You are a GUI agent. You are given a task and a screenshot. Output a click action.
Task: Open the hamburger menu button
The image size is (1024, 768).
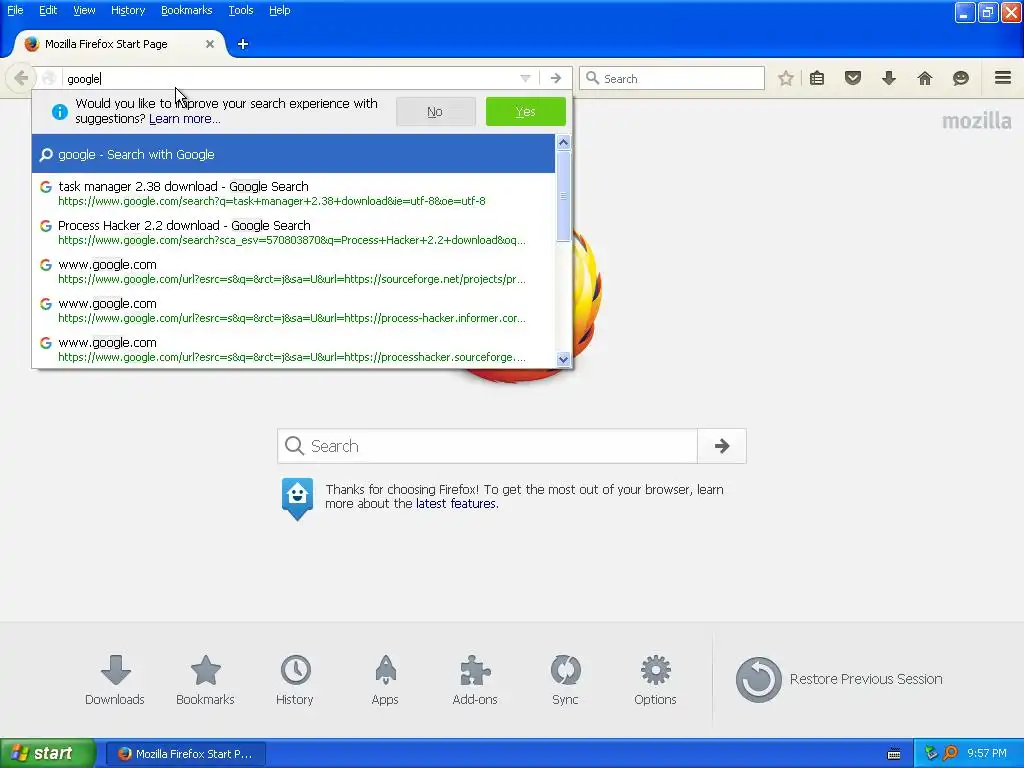1003,78
